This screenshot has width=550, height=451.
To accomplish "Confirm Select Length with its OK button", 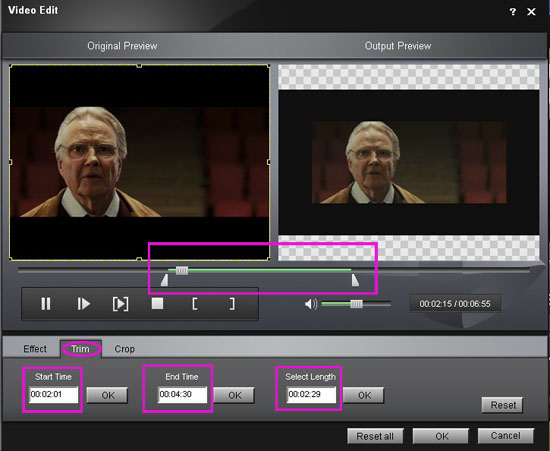I will pyautogui.click(x=364, y=396).
